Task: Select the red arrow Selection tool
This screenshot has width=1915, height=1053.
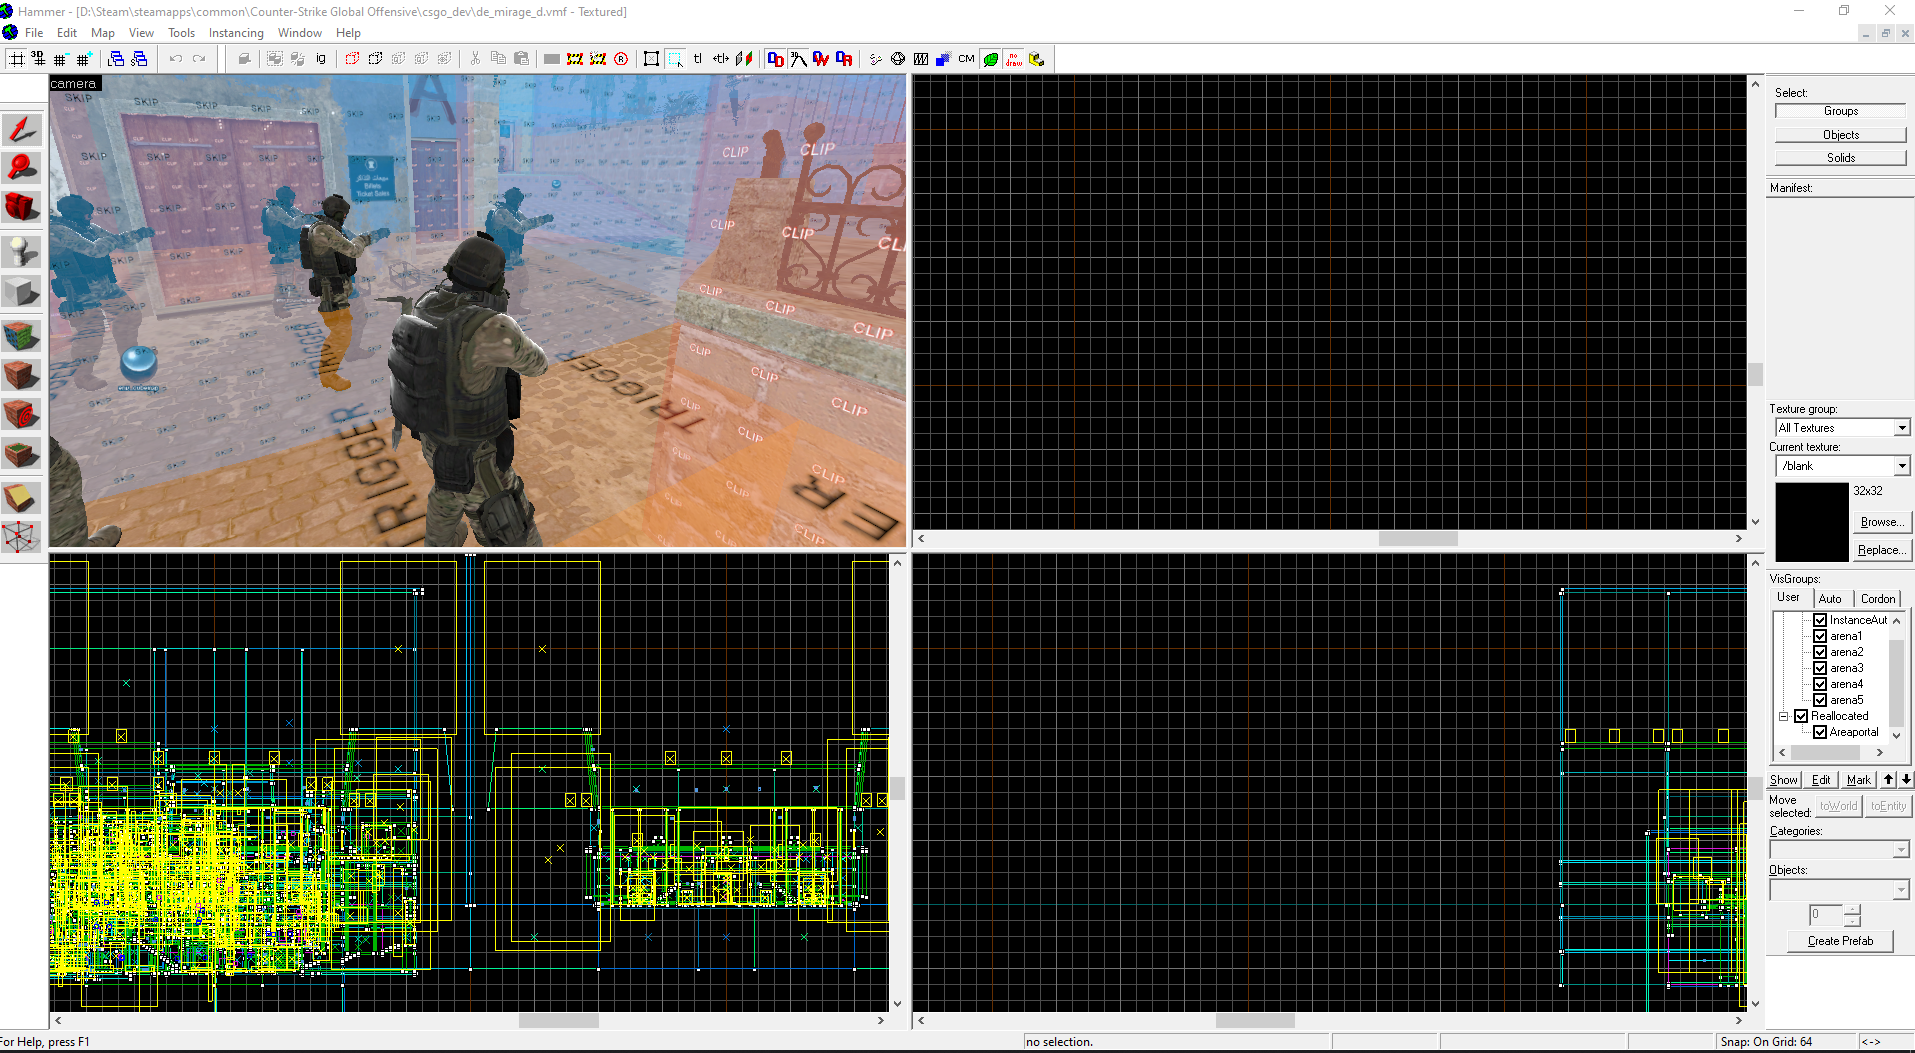Action: click(x=21, y=129)
